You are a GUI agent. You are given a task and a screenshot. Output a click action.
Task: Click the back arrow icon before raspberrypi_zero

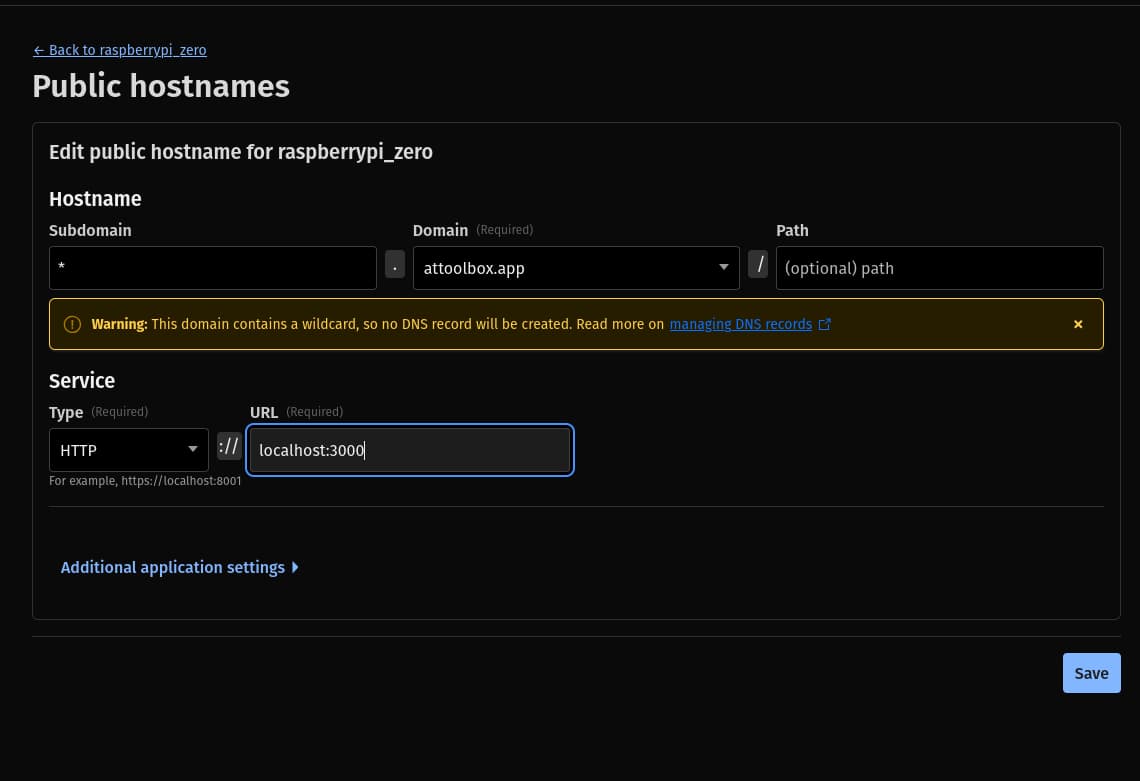pos(39,50)
